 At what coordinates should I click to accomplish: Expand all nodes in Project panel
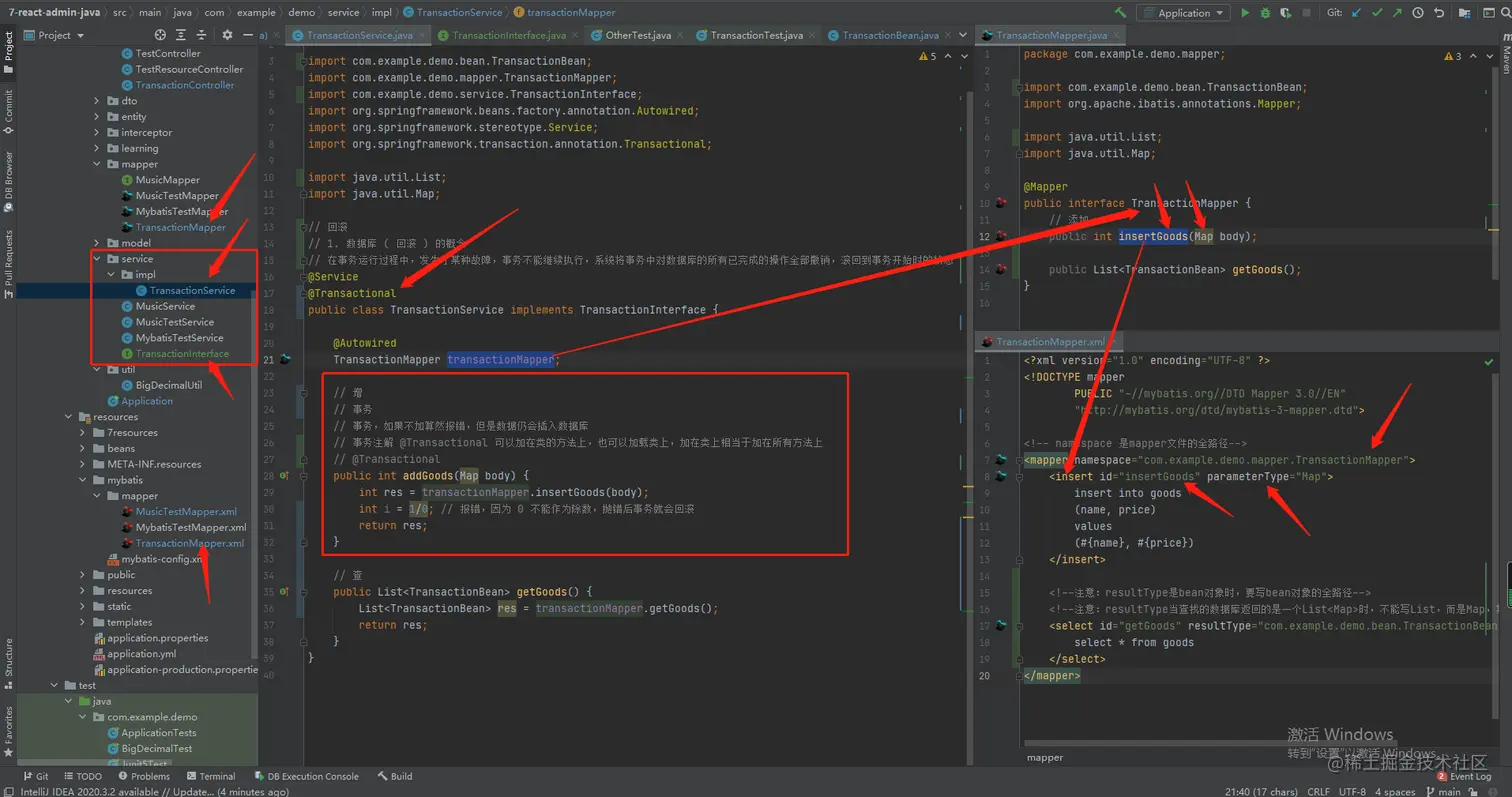tap(179, 35)
